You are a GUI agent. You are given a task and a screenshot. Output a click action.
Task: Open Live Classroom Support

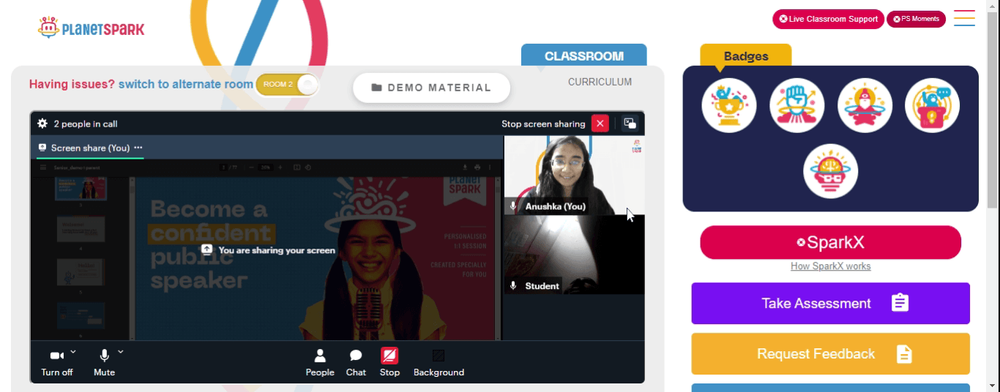pyautogui.click(x=828, y=19)
